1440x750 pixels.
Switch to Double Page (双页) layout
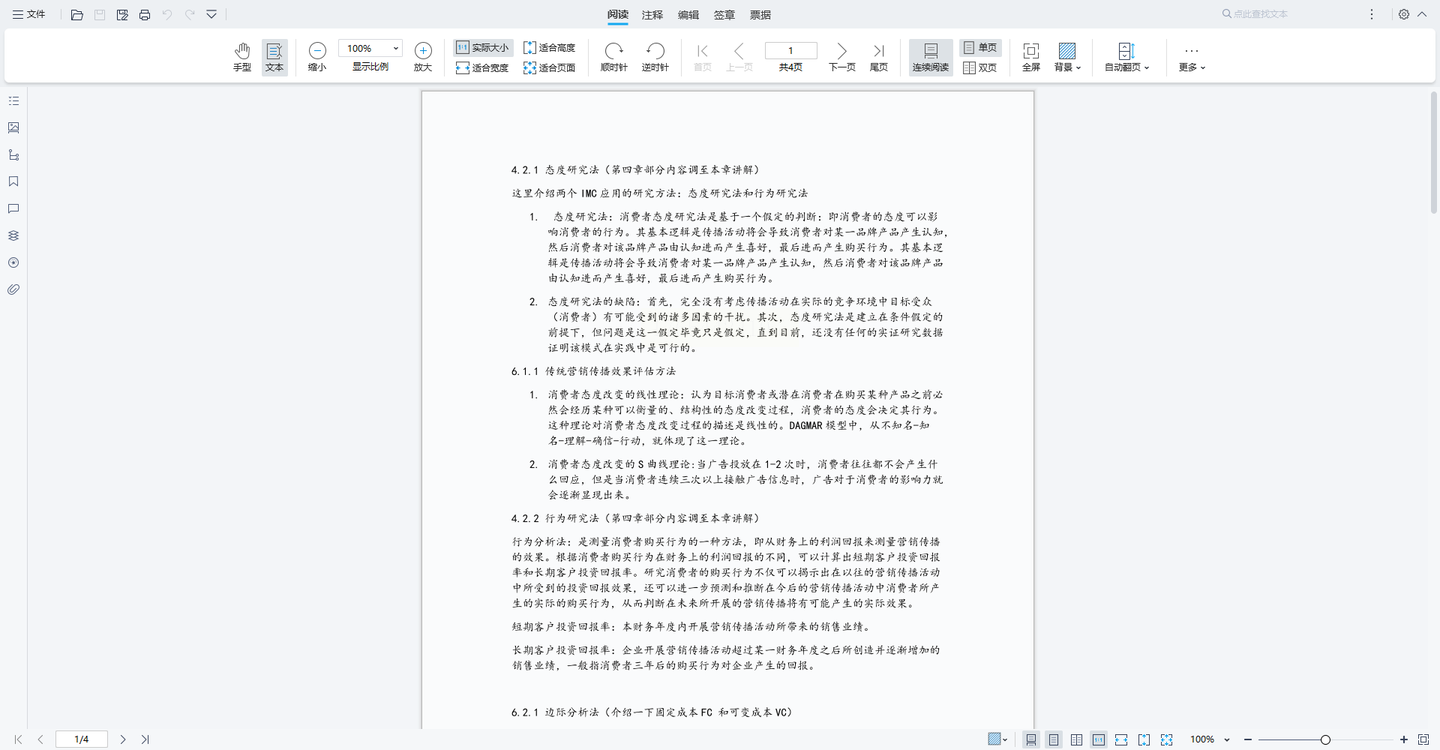click(980, 68)
